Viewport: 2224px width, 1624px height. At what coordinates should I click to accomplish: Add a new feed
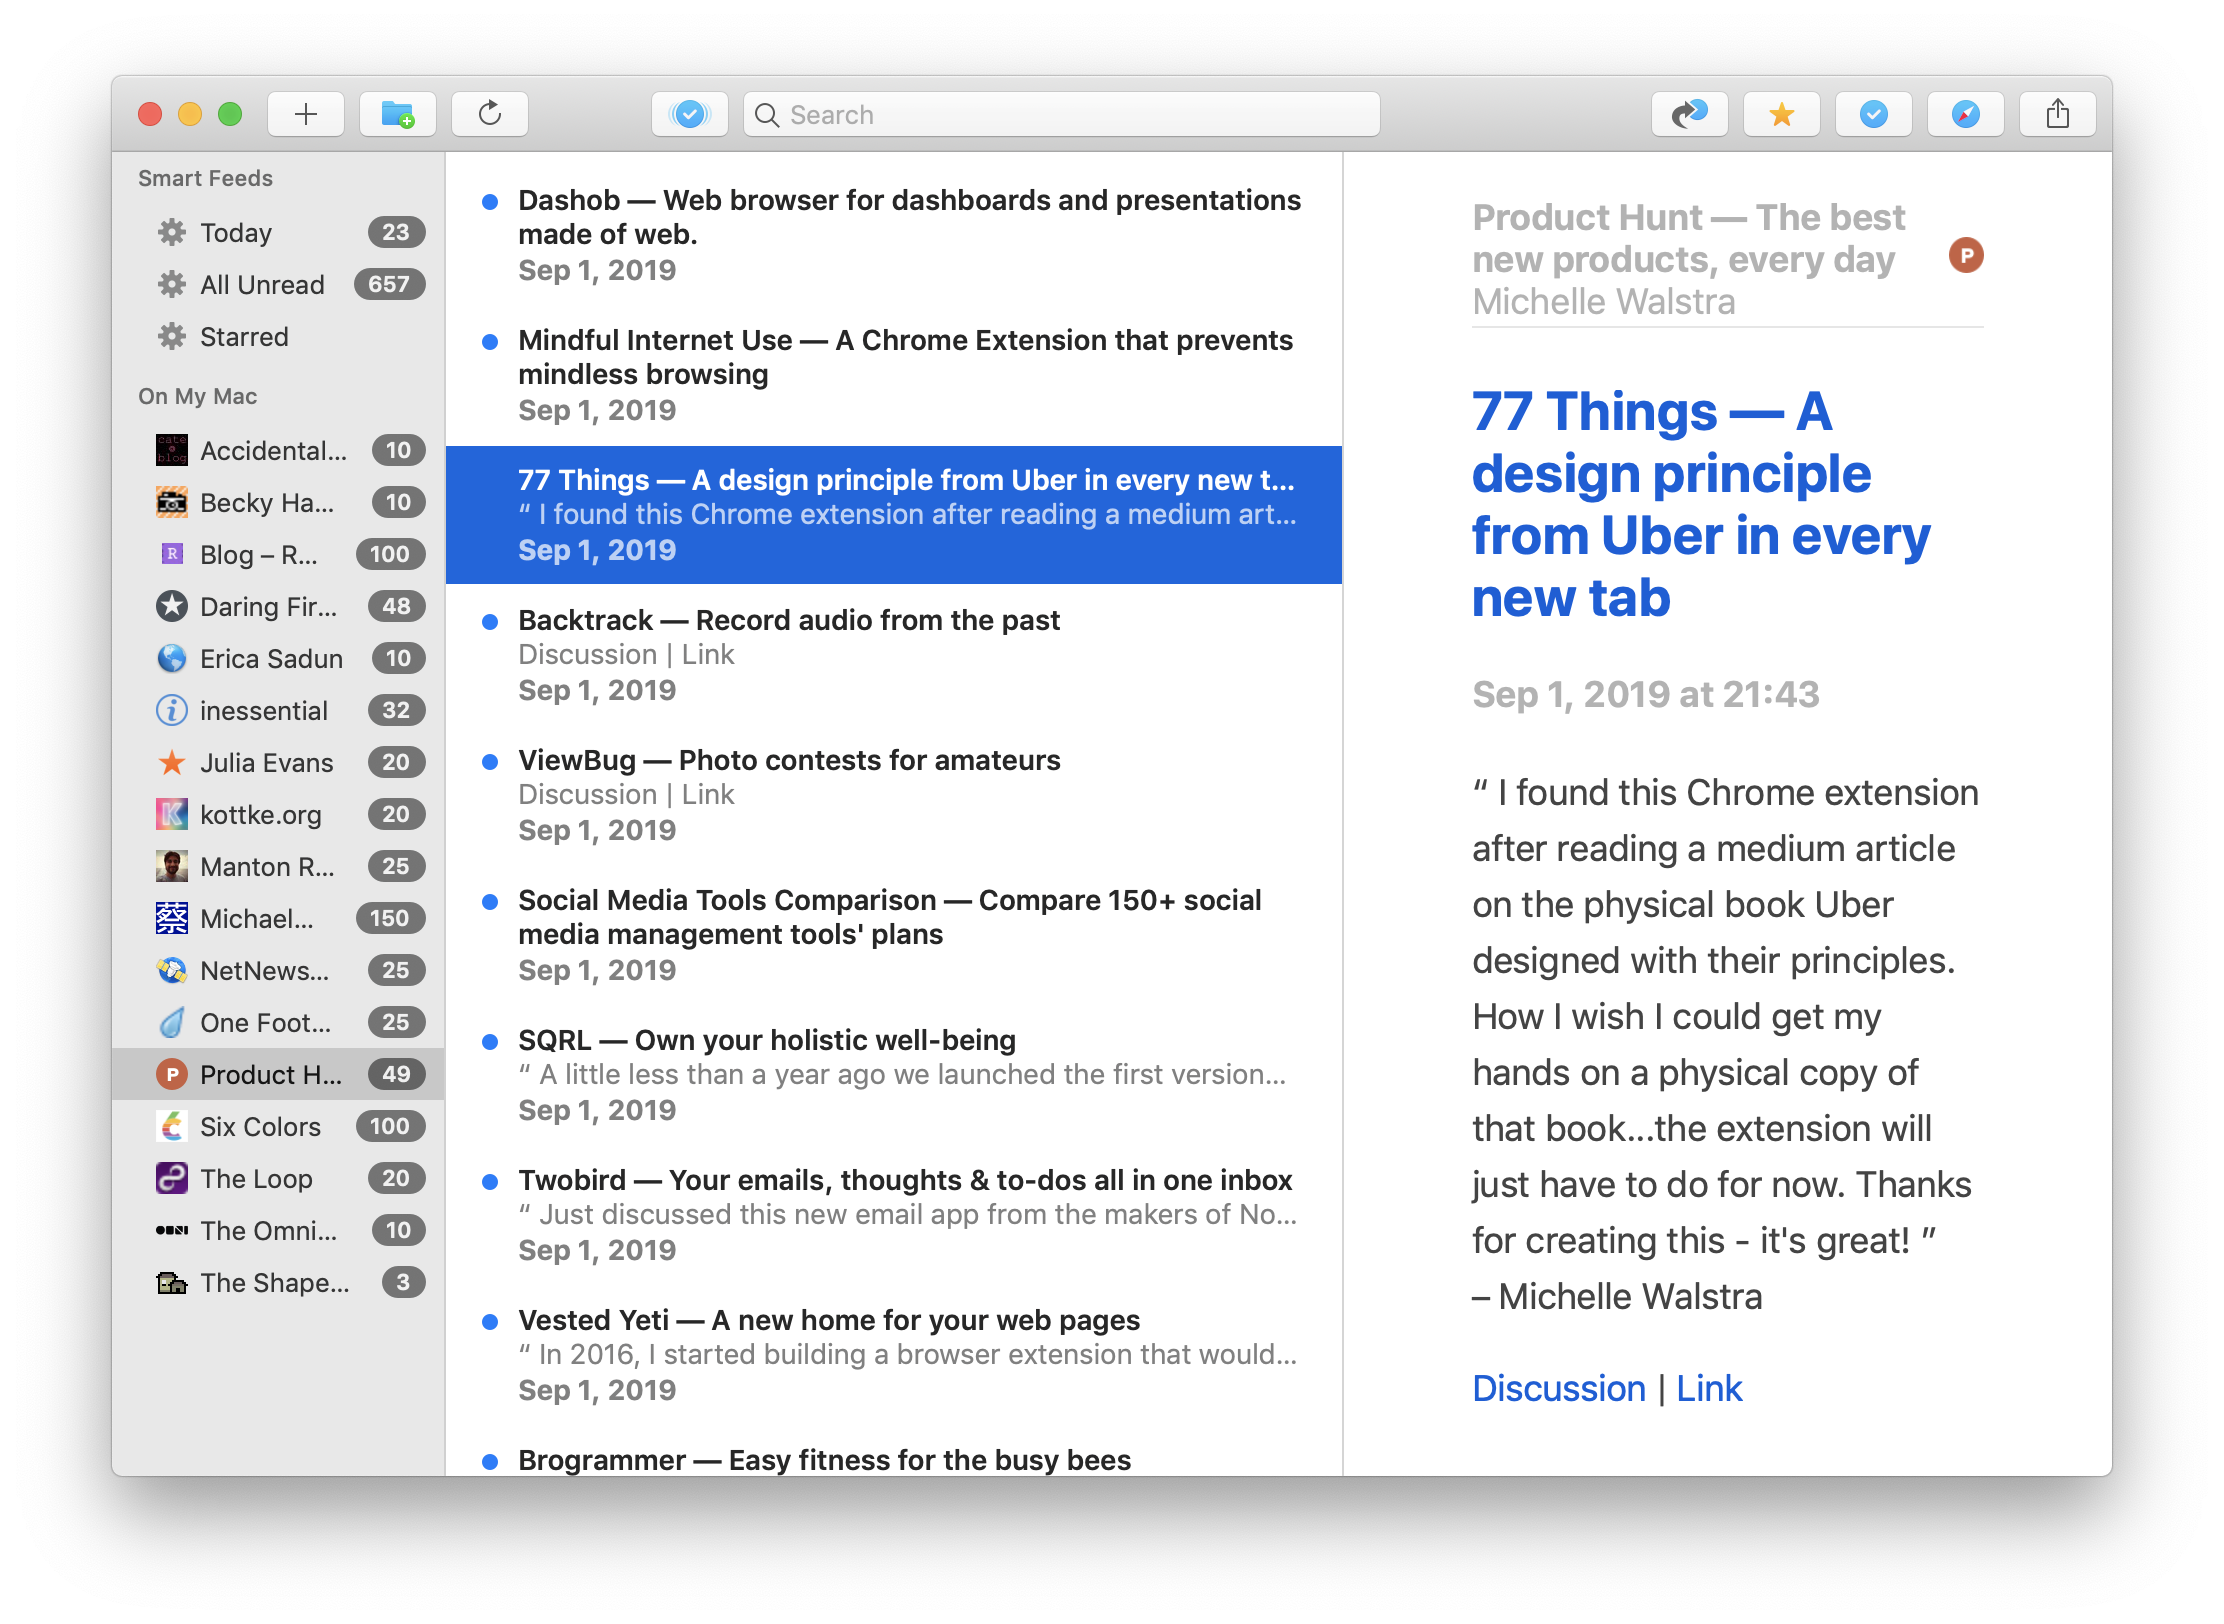(x=305, y=113)
